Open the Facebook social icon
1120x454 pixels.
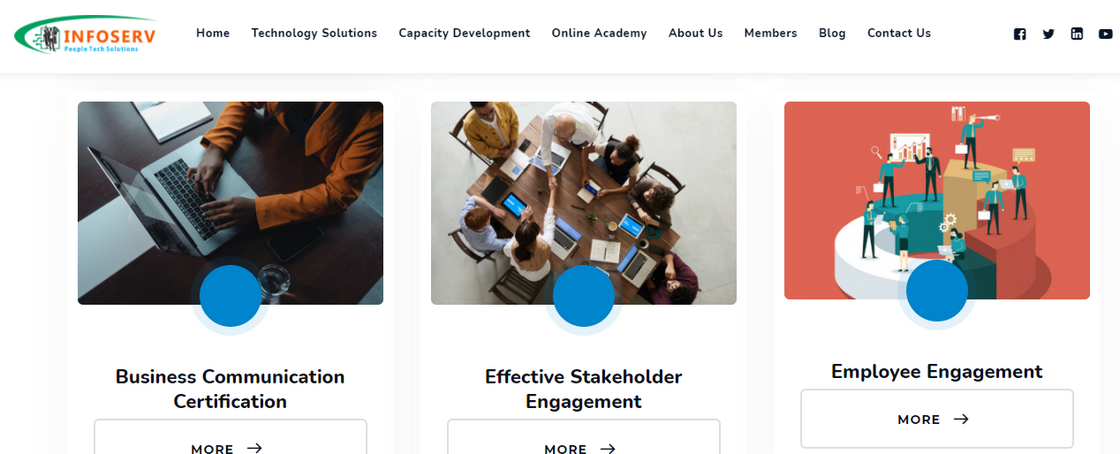point(1020,34)
